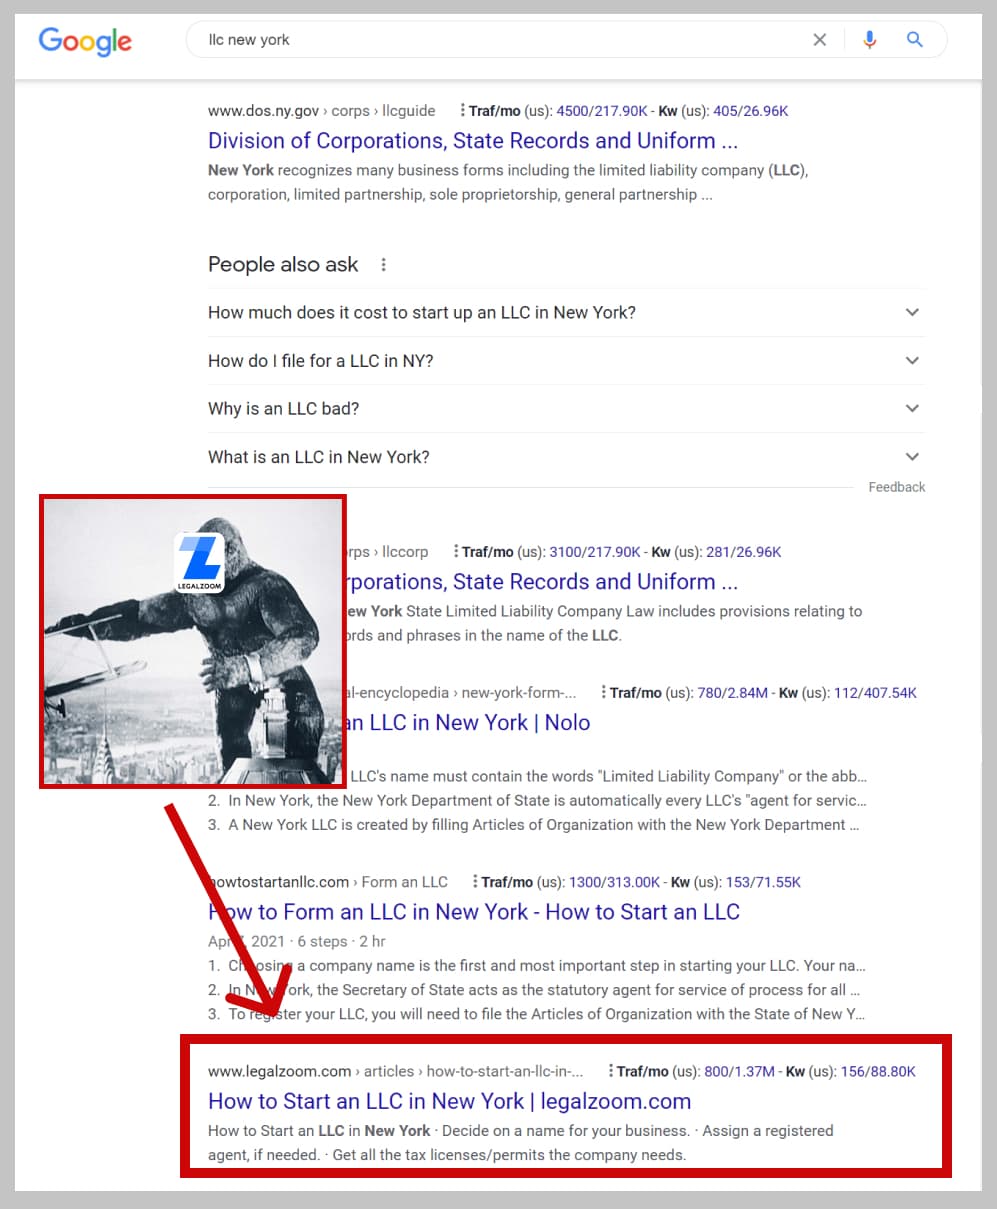The height and width of the screenshot is (1209, 997).
Task: Click the www.dos.ny.gov › corps › llcguide URL
Action: pyautogui.click(x=322, y=111)
